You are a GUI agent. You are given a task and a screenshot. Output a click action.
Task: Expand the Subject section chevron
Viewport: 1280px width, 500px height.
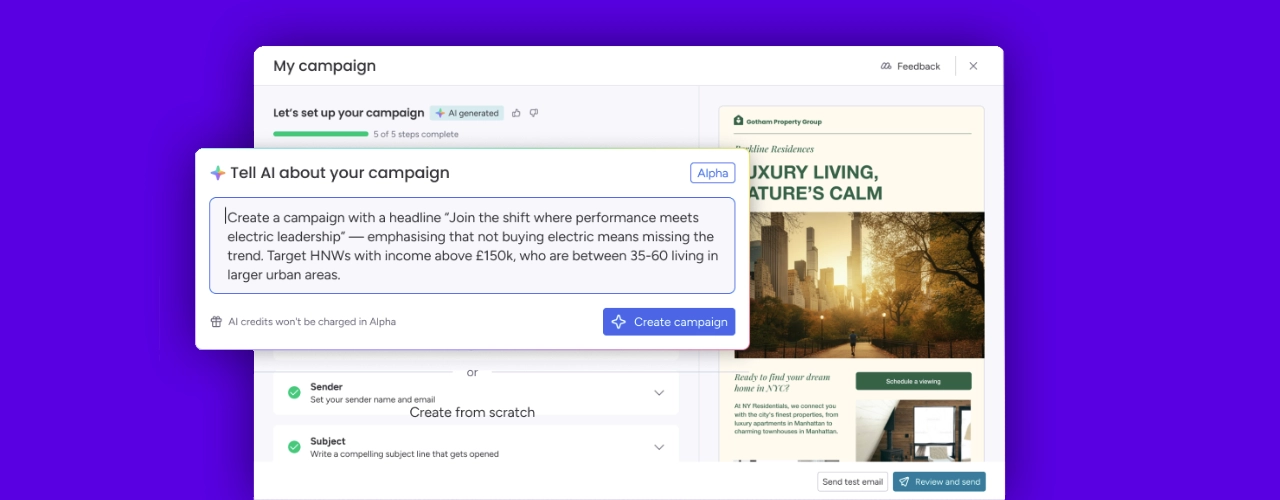coord(658,447)
